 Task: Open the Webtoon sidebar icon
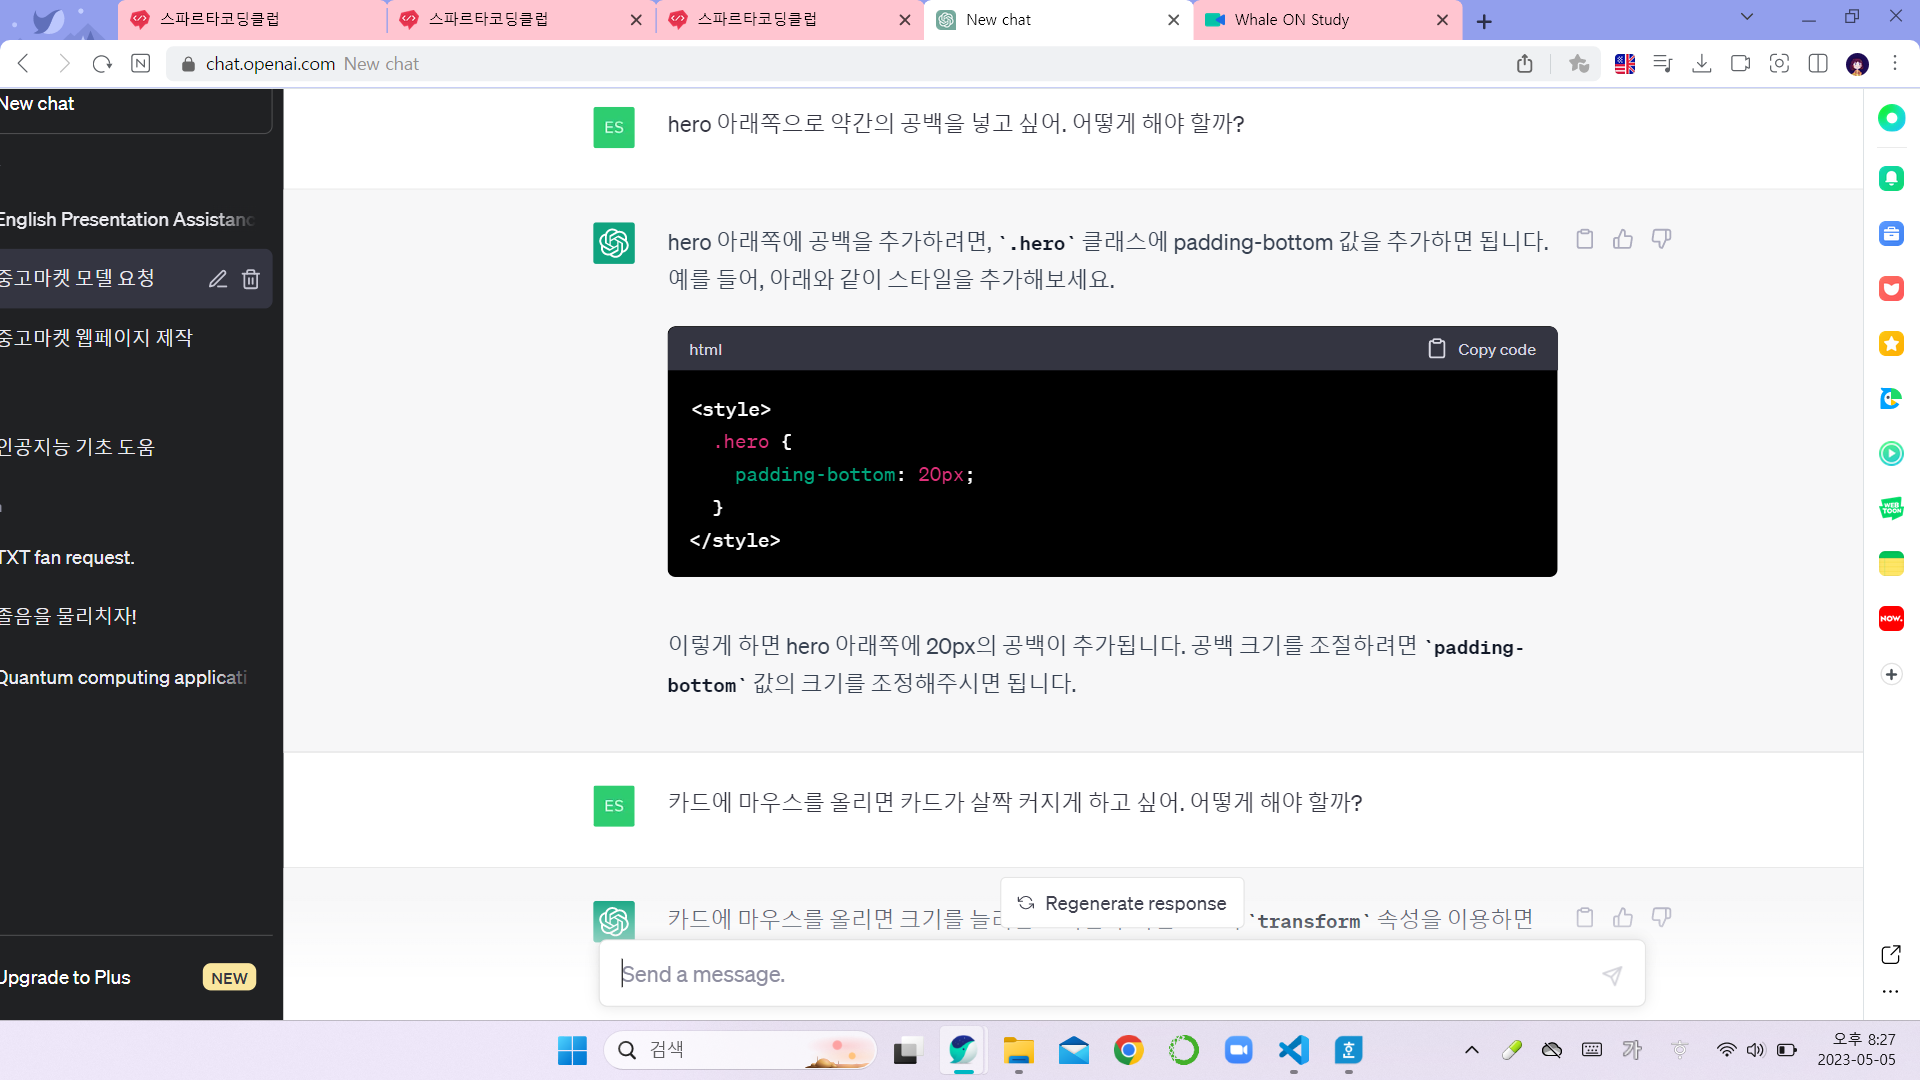pos(1891,508)
